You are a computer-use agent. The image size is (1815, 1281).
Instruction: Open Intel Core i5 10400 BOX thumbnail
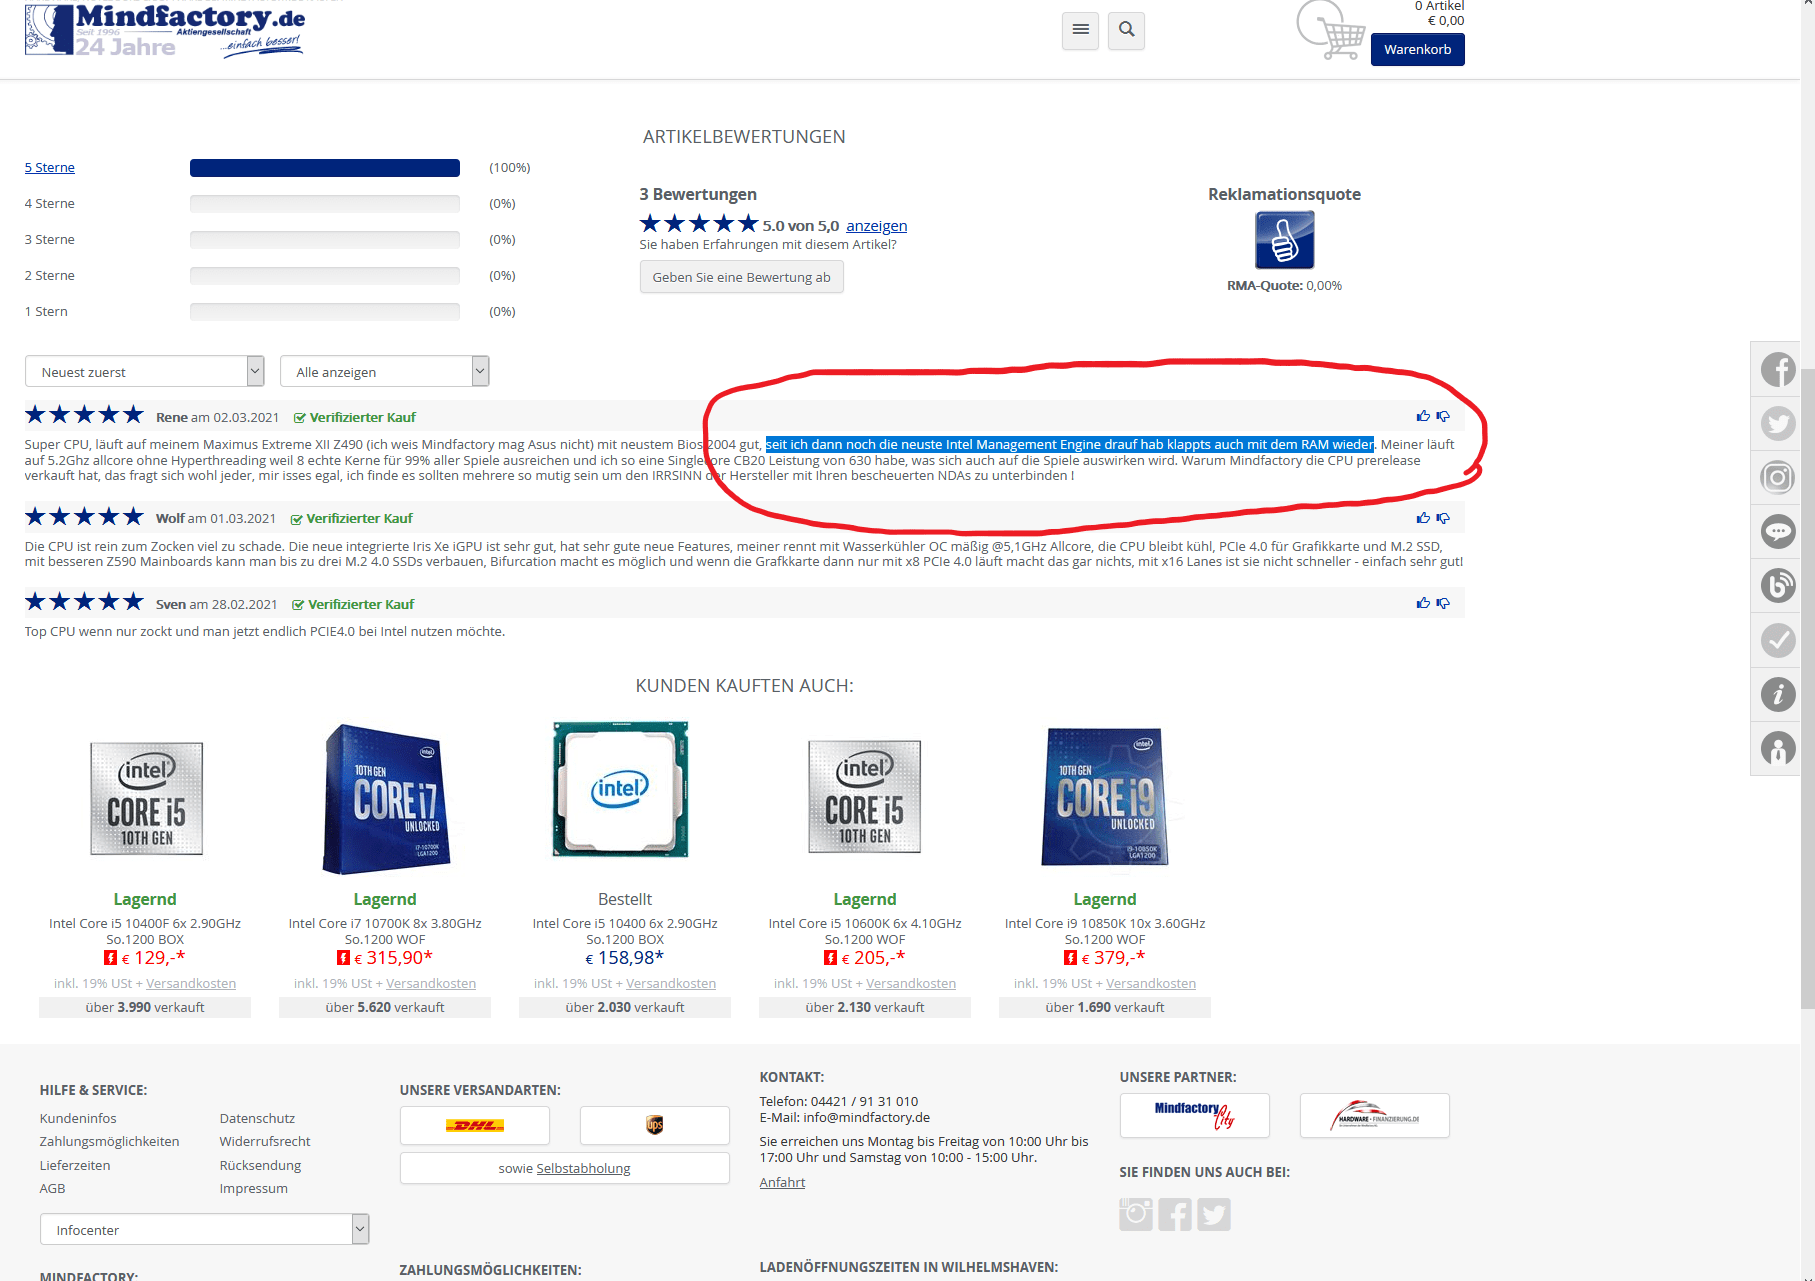click(x=621, y=789)
